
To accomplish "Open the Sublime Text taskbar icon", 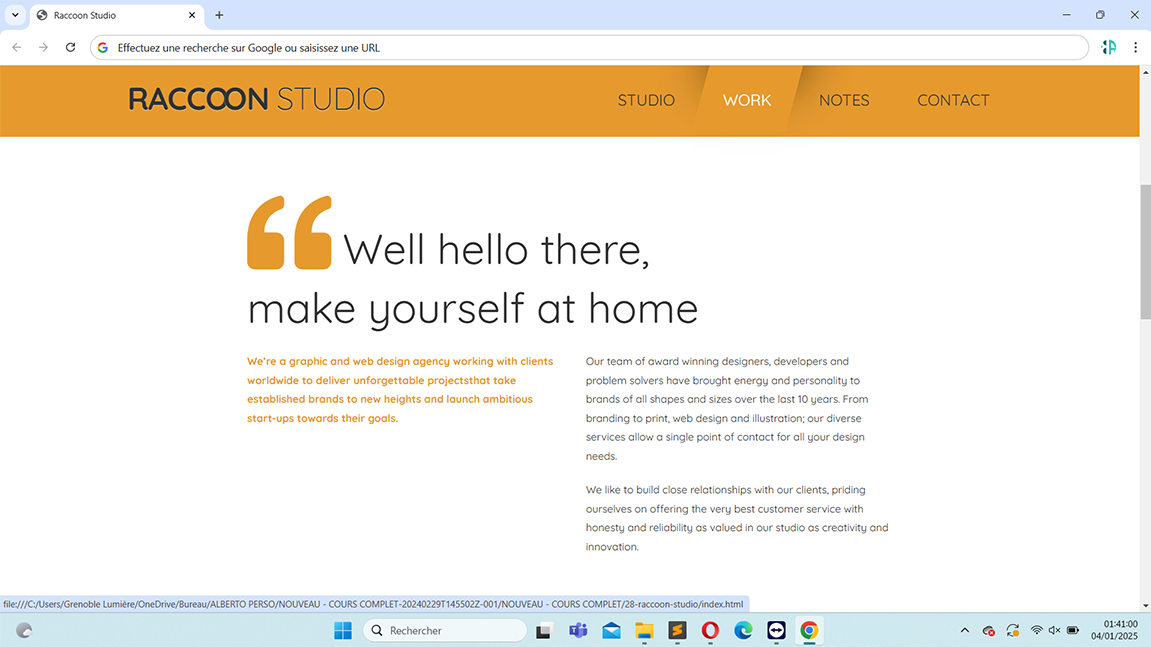I will coord(677,630).
